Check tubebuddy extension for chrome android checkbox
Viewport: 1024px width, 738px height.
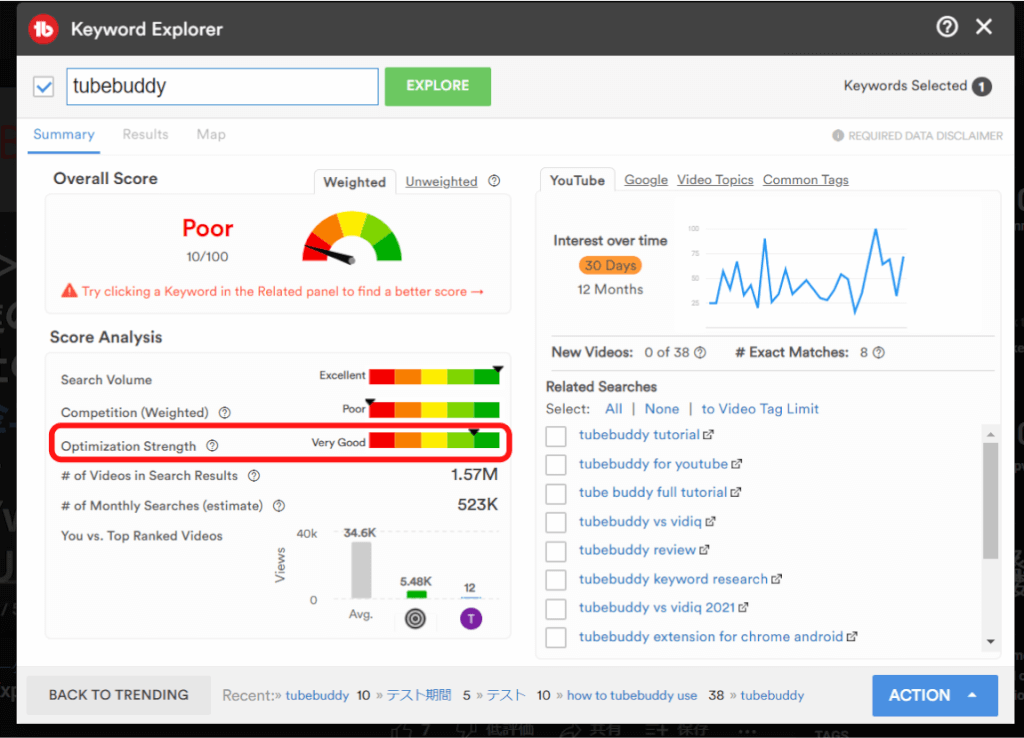556,637
